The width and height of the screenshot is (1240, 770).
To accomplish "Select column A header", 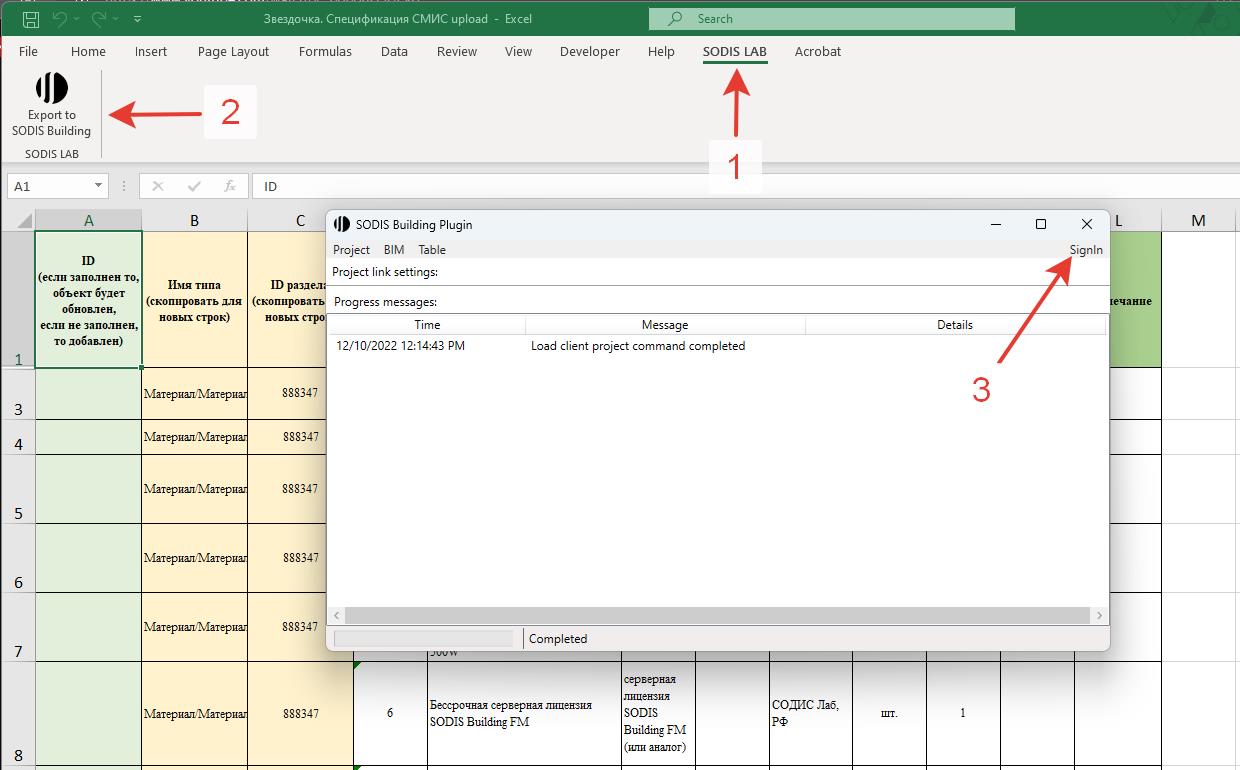I will 88,220.
